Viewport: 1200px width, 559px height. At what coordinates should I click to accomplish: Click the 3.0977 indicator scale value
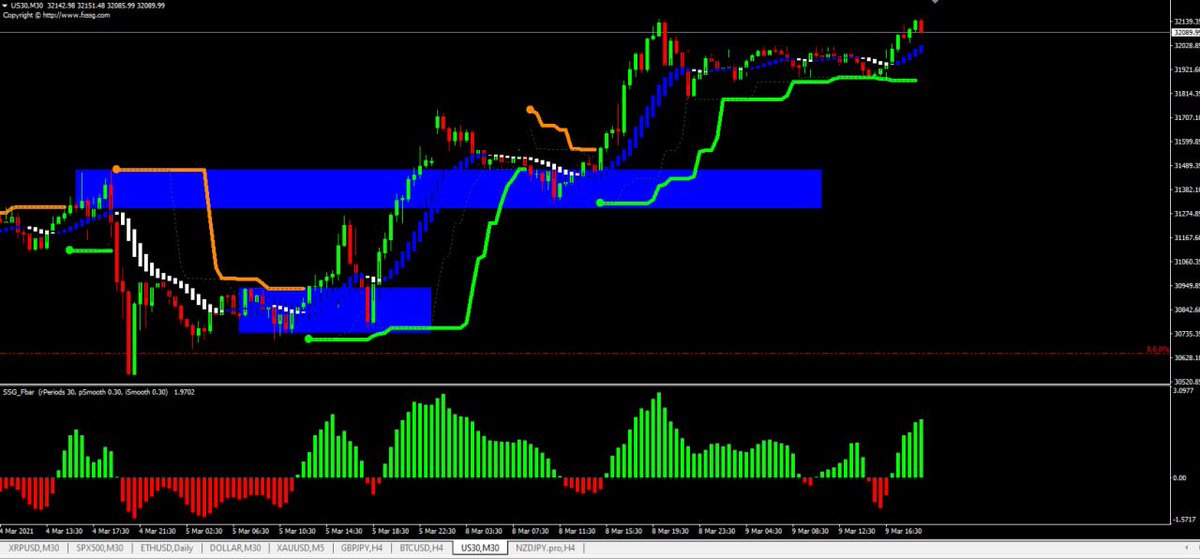(x=1184, y=391)
